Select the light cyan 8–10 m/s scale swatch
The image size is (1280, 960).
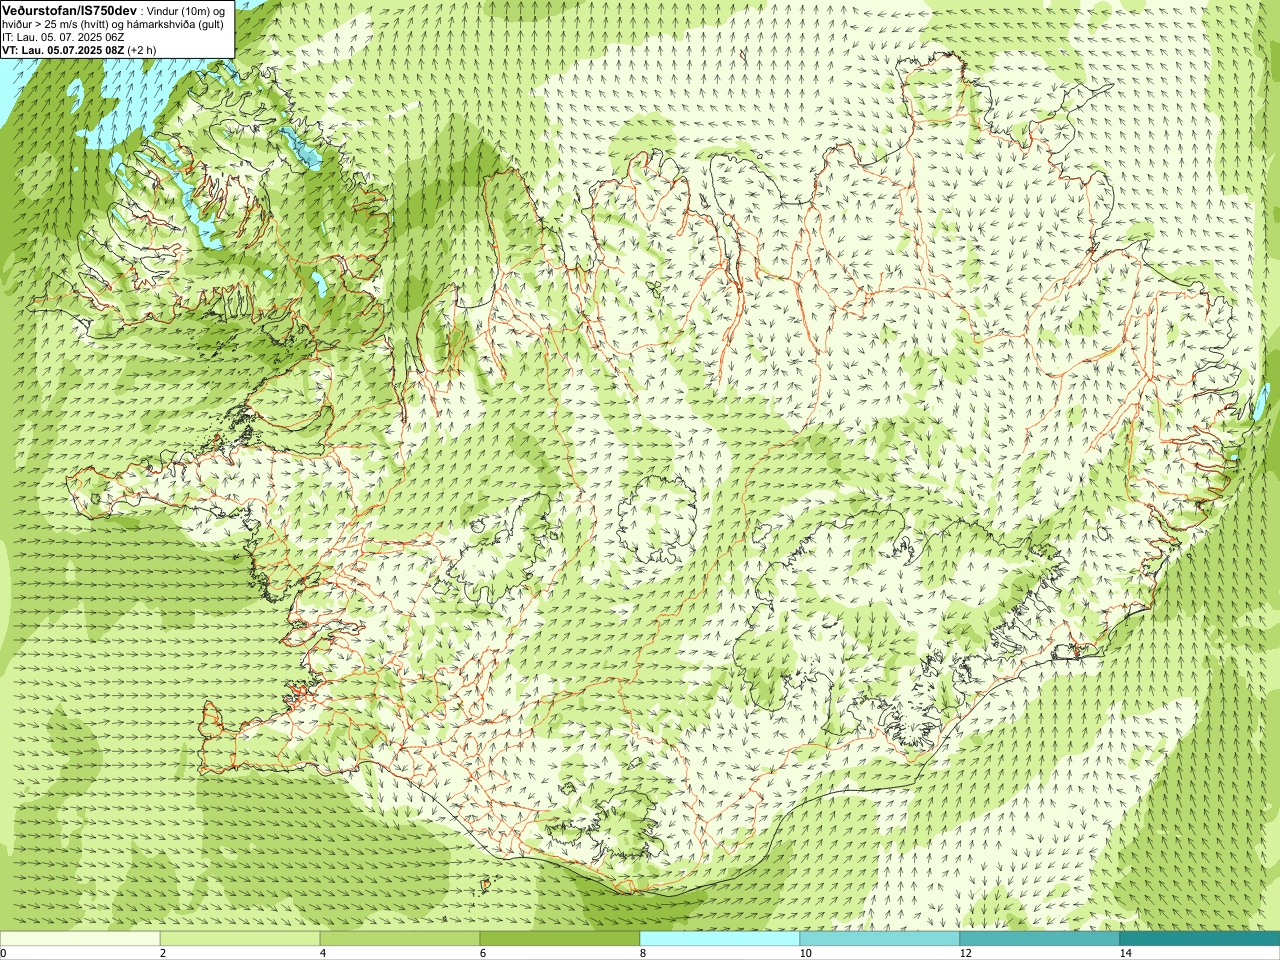point(720,939)
